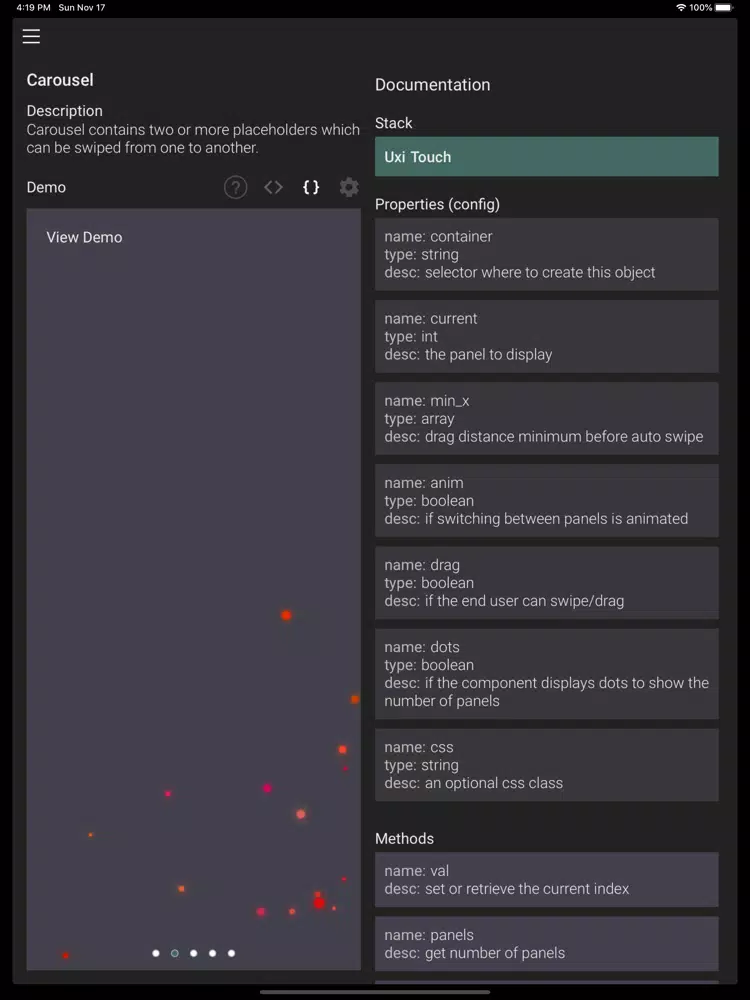Viewport: 750px width, 1000px height.
Task: Select the min_x property card
Action: 546,418
